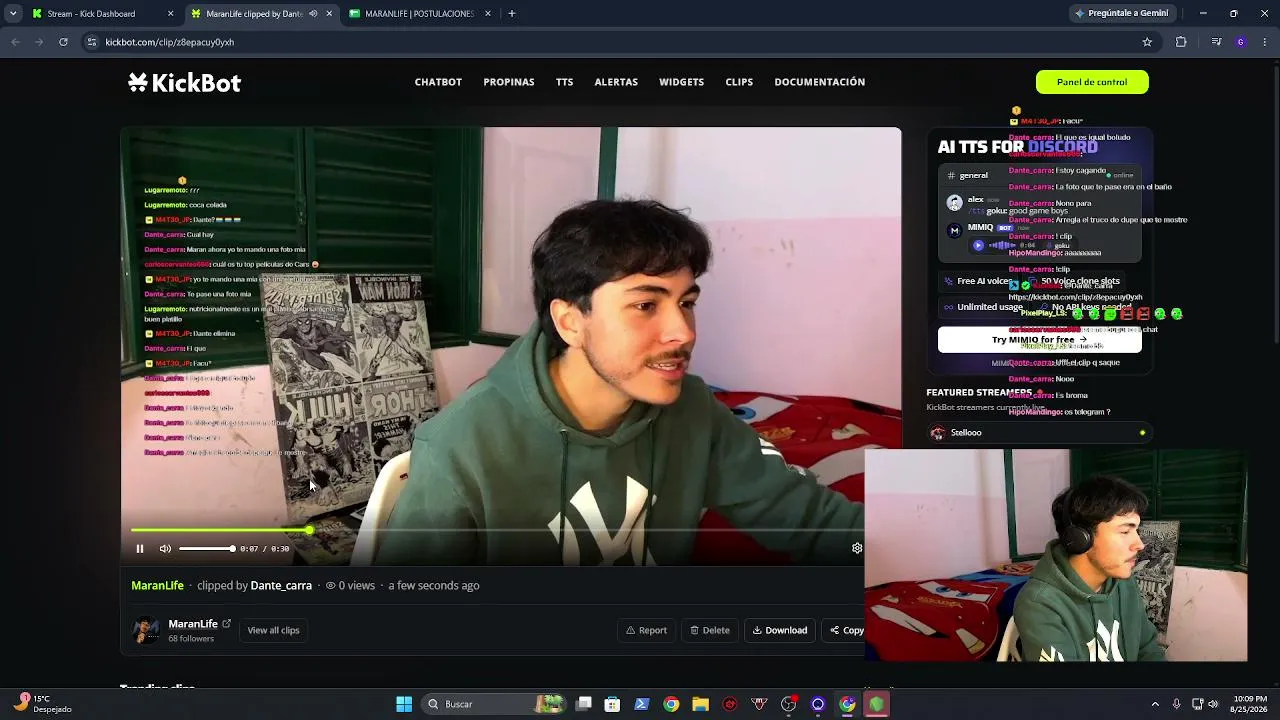Expand the tab search dropdown
This screenshot has width=1280, height=720.
tap(13, 14)
